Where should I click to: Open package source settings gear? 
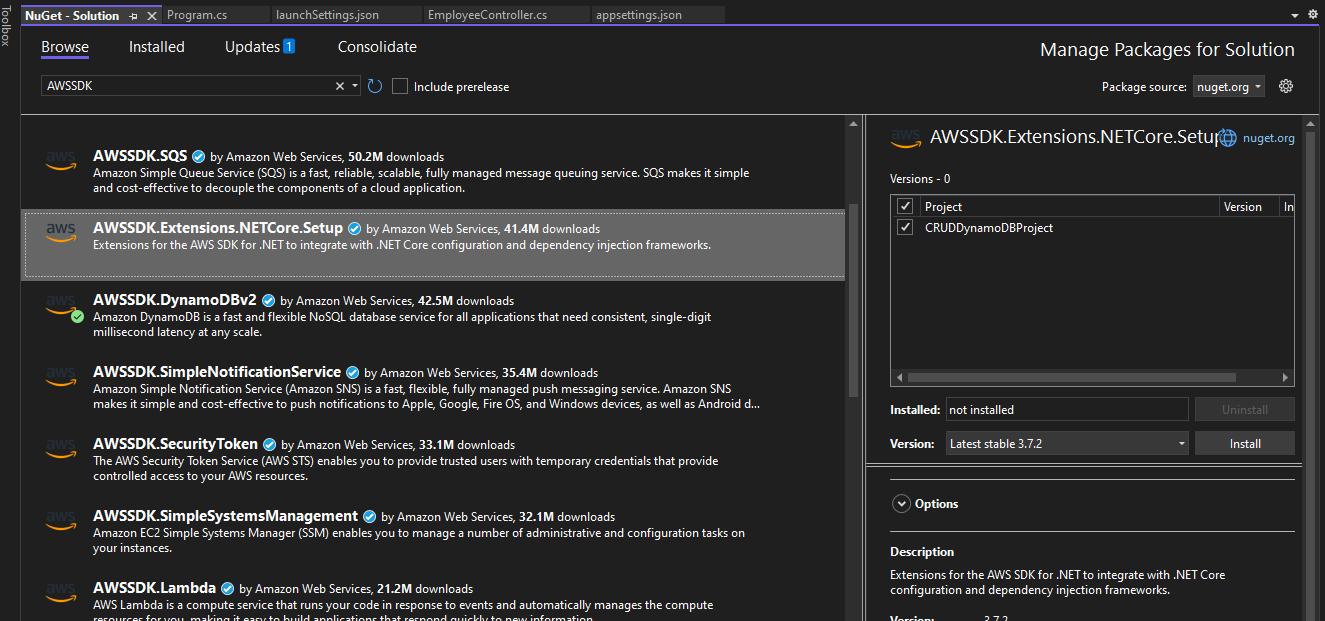1286,86
